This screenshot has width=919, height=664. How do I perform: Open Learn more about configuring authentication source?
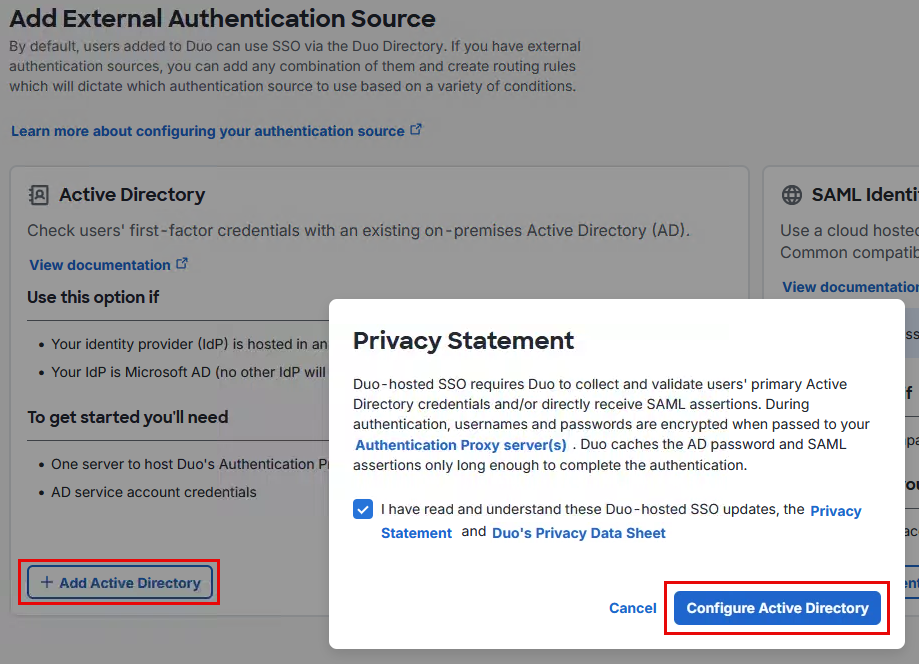point(208,131)
